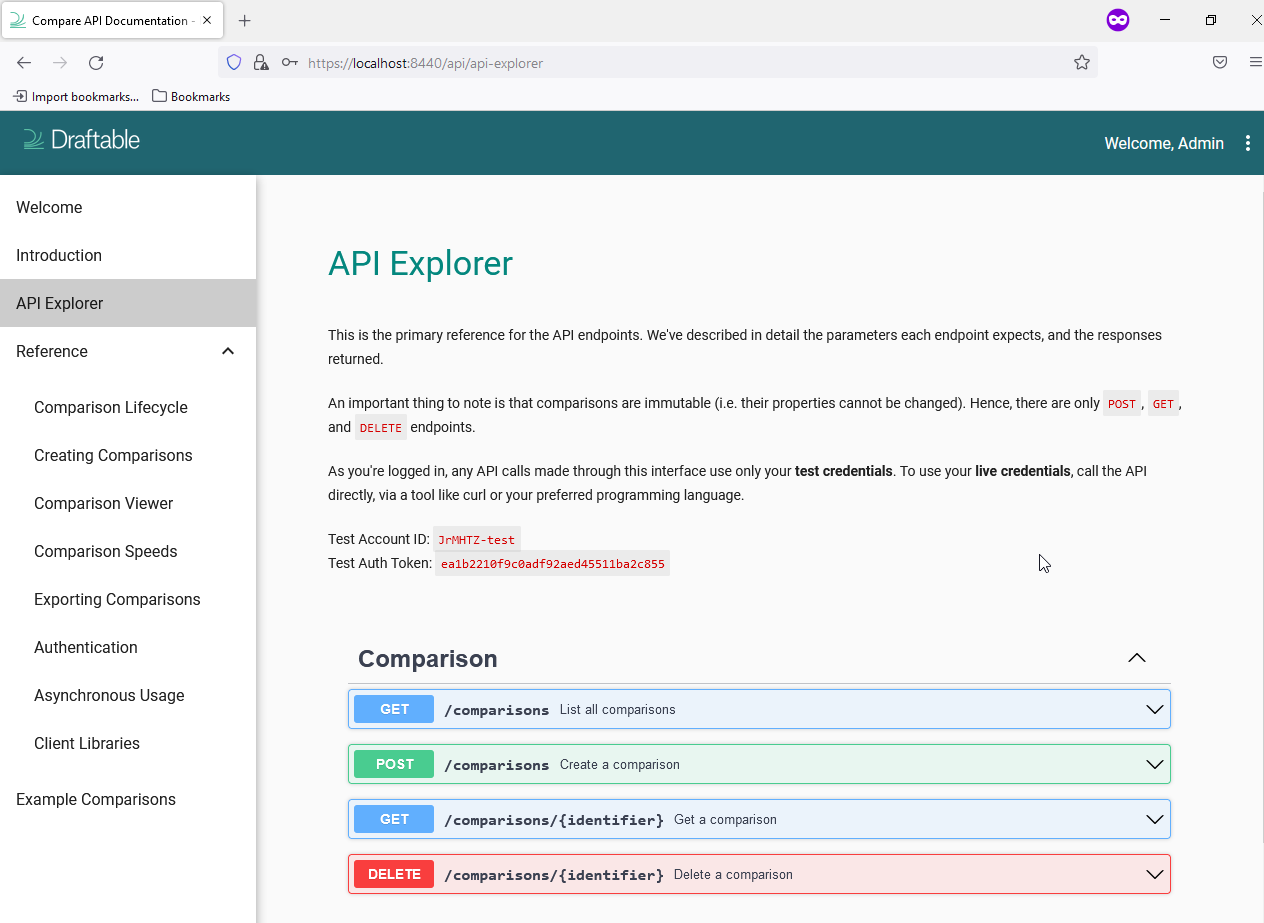Open Firefox application hamburger menu
1264x923 pixels.
pyautogui.click(x=1255, y=63)
